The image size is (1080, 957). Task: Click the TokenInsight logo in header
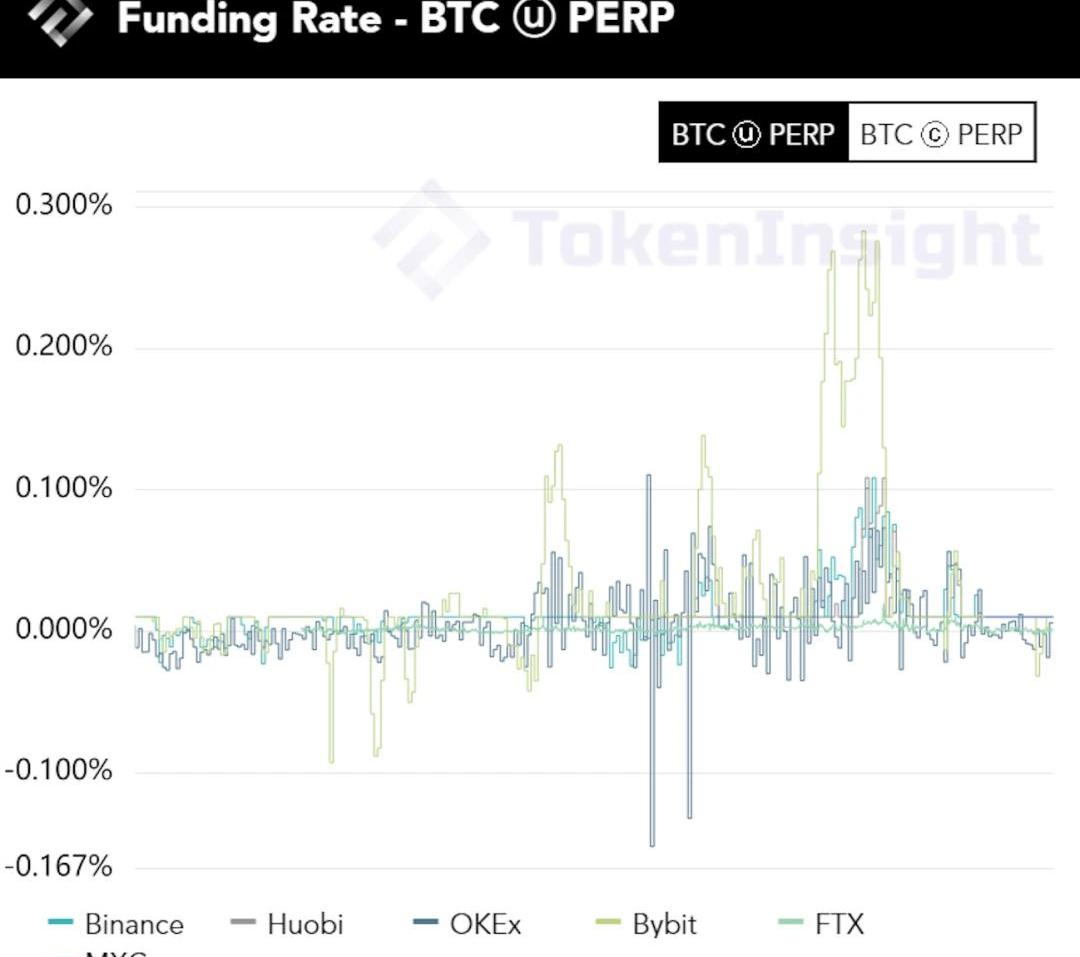59,22
